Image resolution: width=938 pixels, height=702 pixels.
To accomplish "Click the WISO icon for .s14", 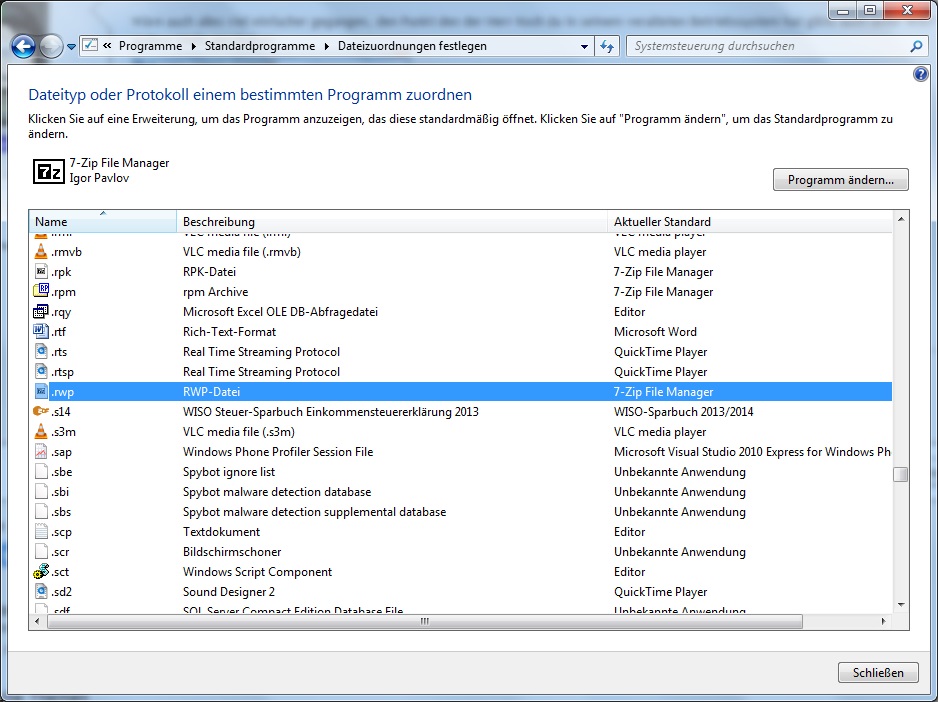I will 40,411.
